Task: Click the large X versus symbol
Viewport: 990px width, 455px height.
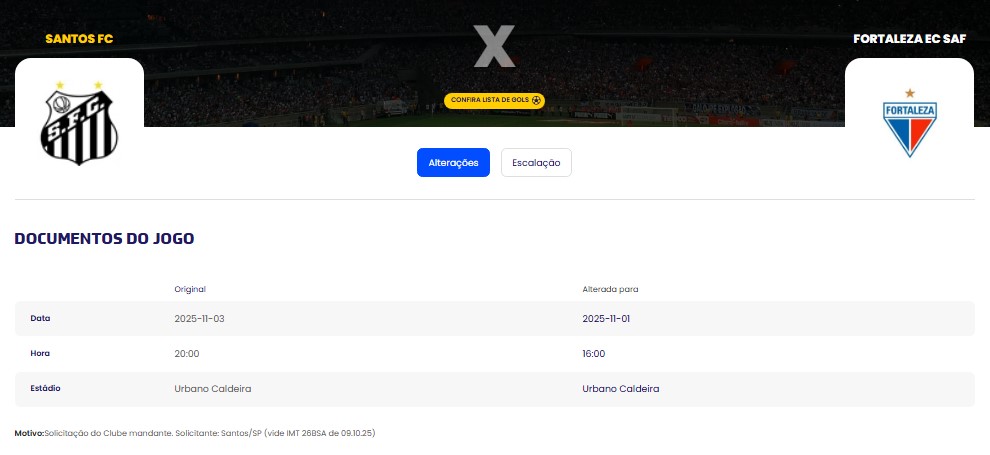Action: tap(494, 47)
